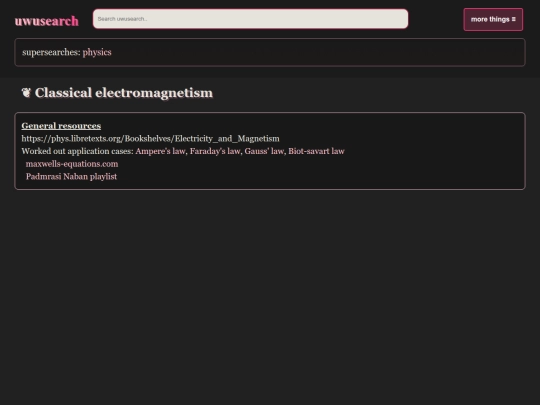Open the physics supersearch link

[x=97, y=52]
